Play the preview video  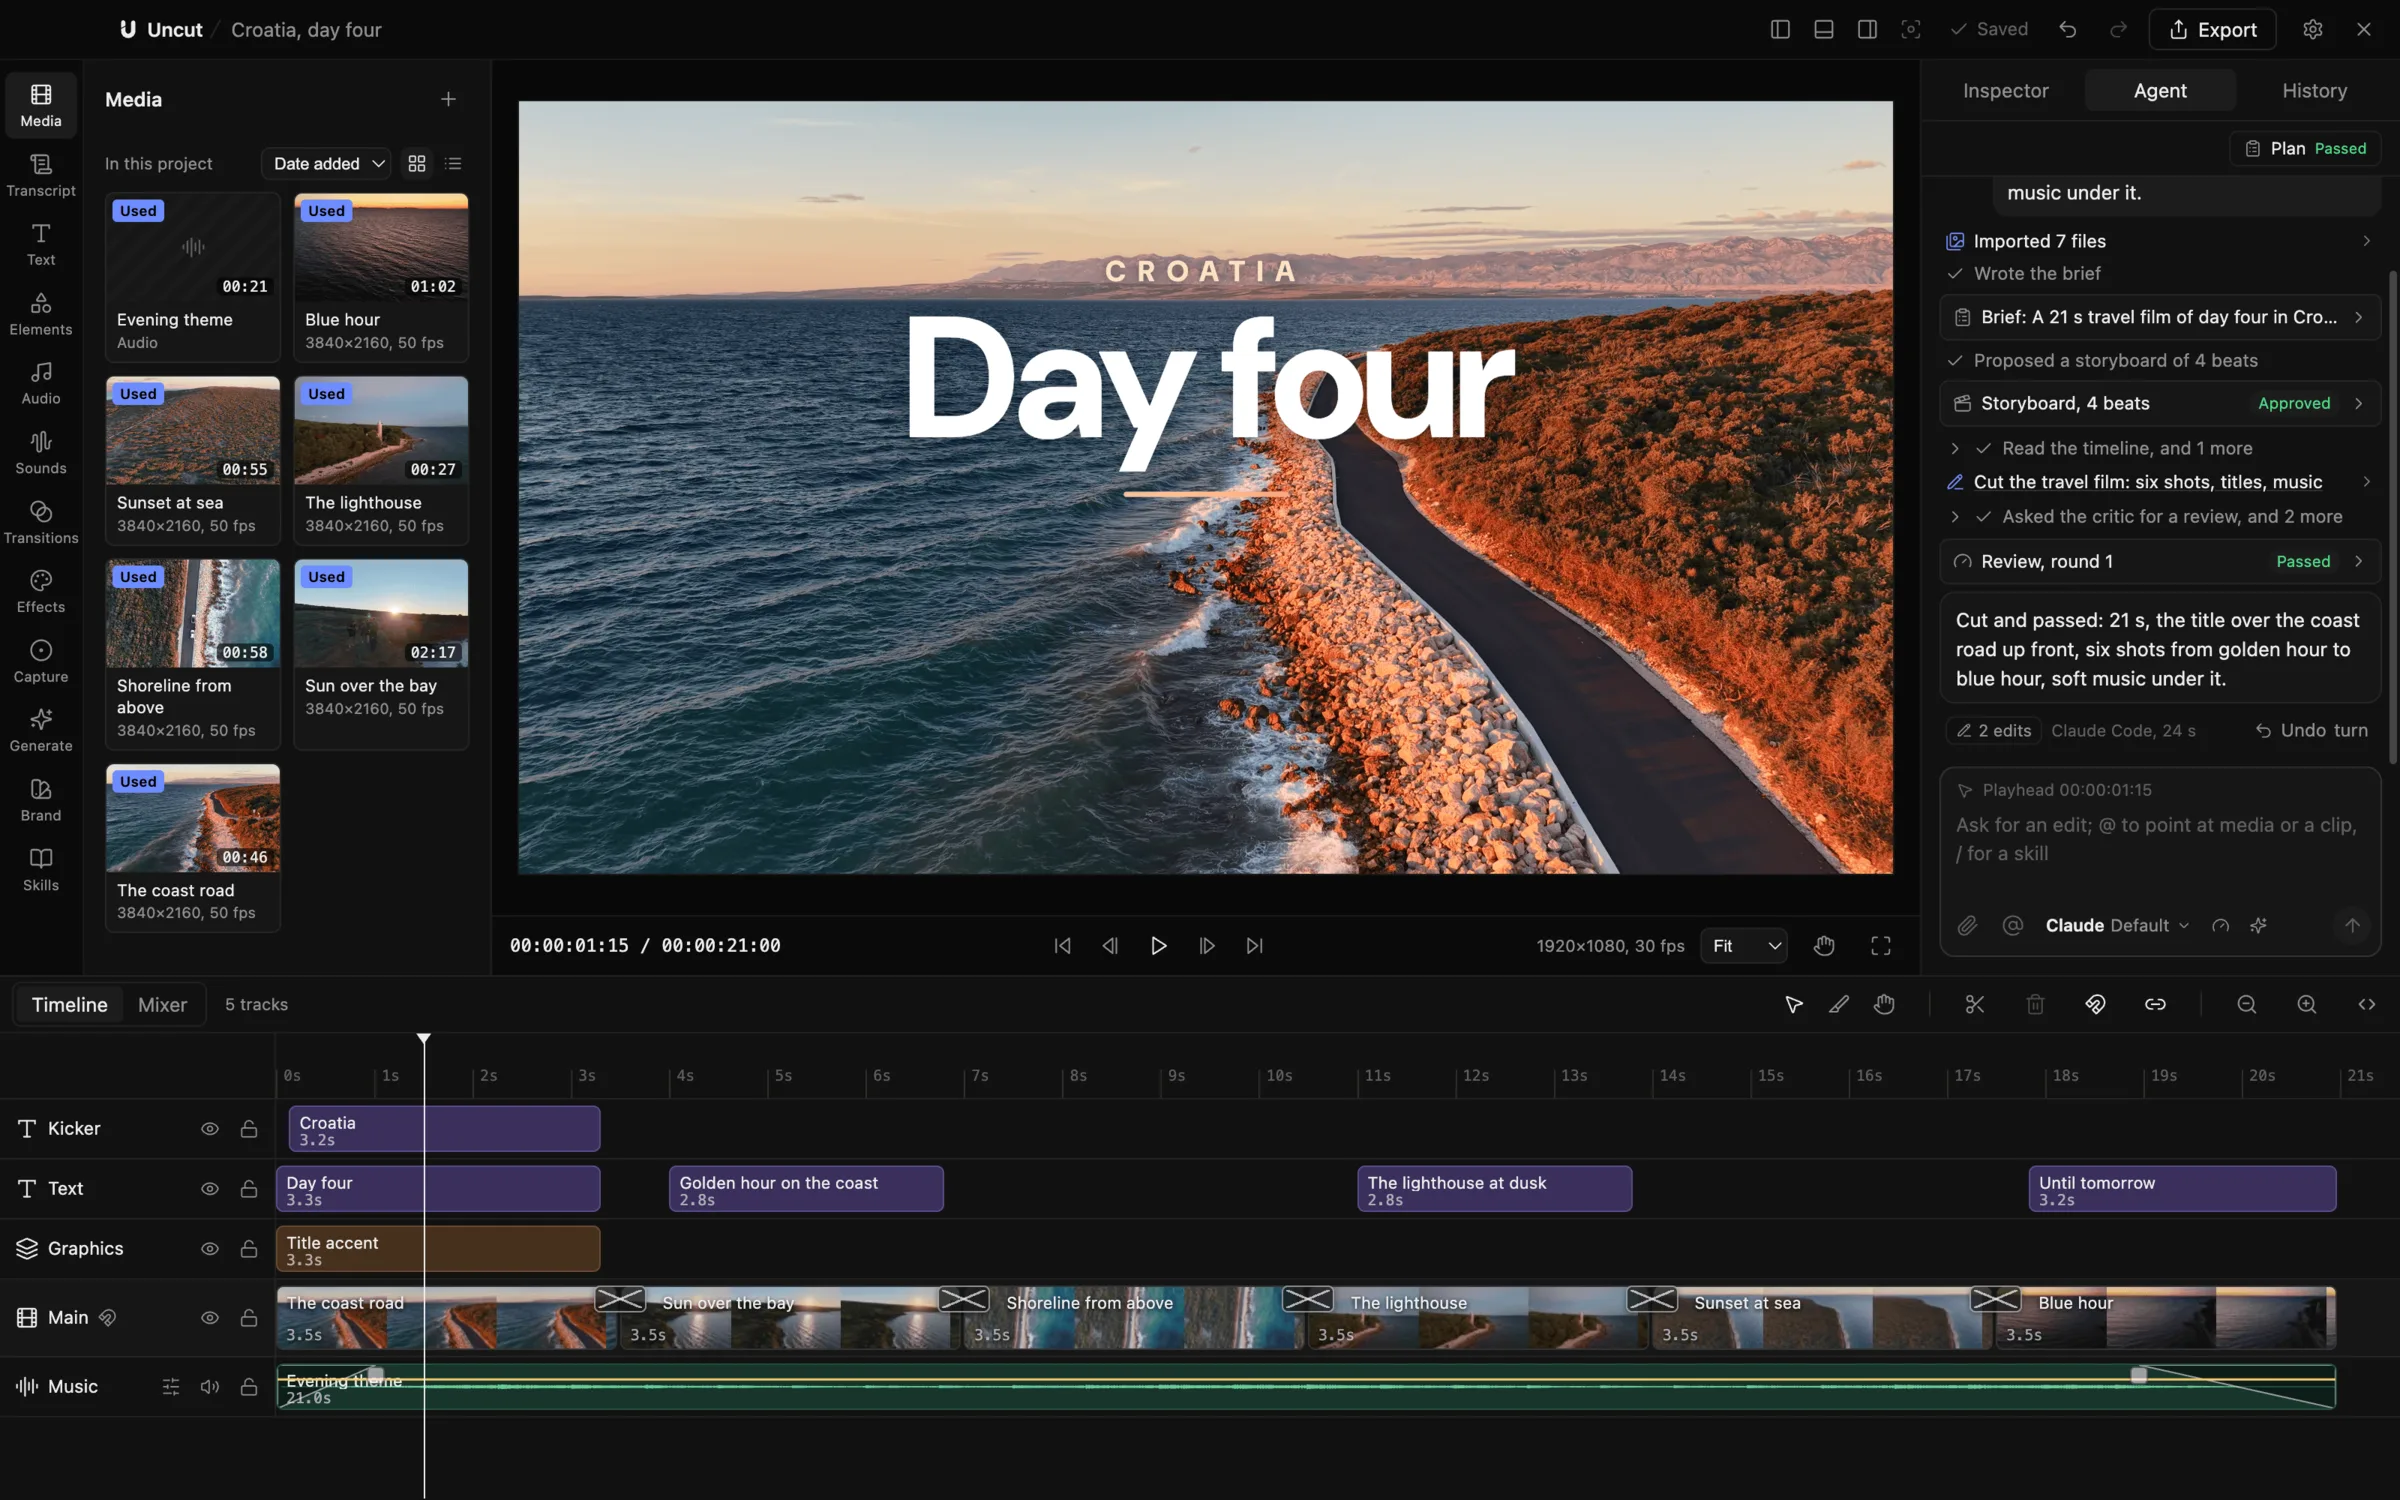(1158, 945)
